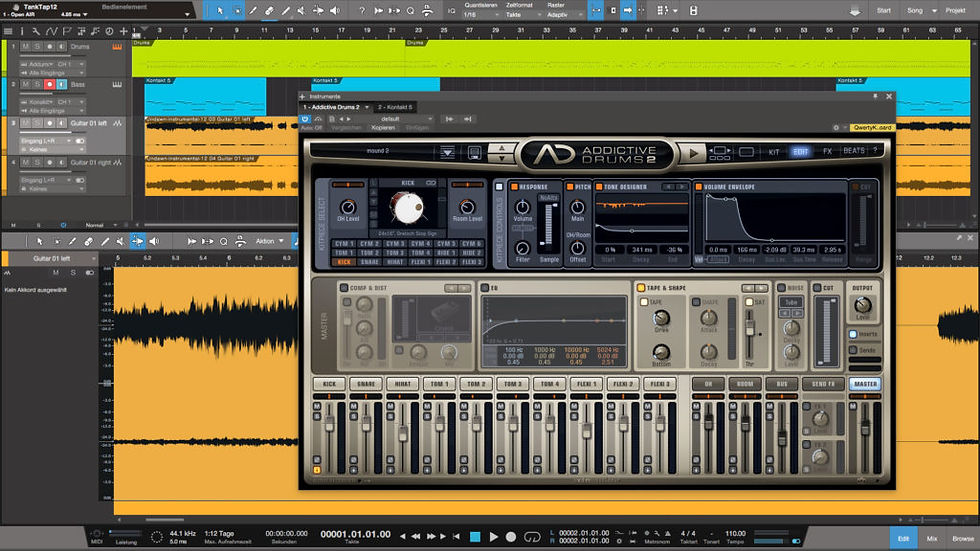The image size is (980, 551).
Task: Toggle the Pitch section enable box
Action: point(570,187)
